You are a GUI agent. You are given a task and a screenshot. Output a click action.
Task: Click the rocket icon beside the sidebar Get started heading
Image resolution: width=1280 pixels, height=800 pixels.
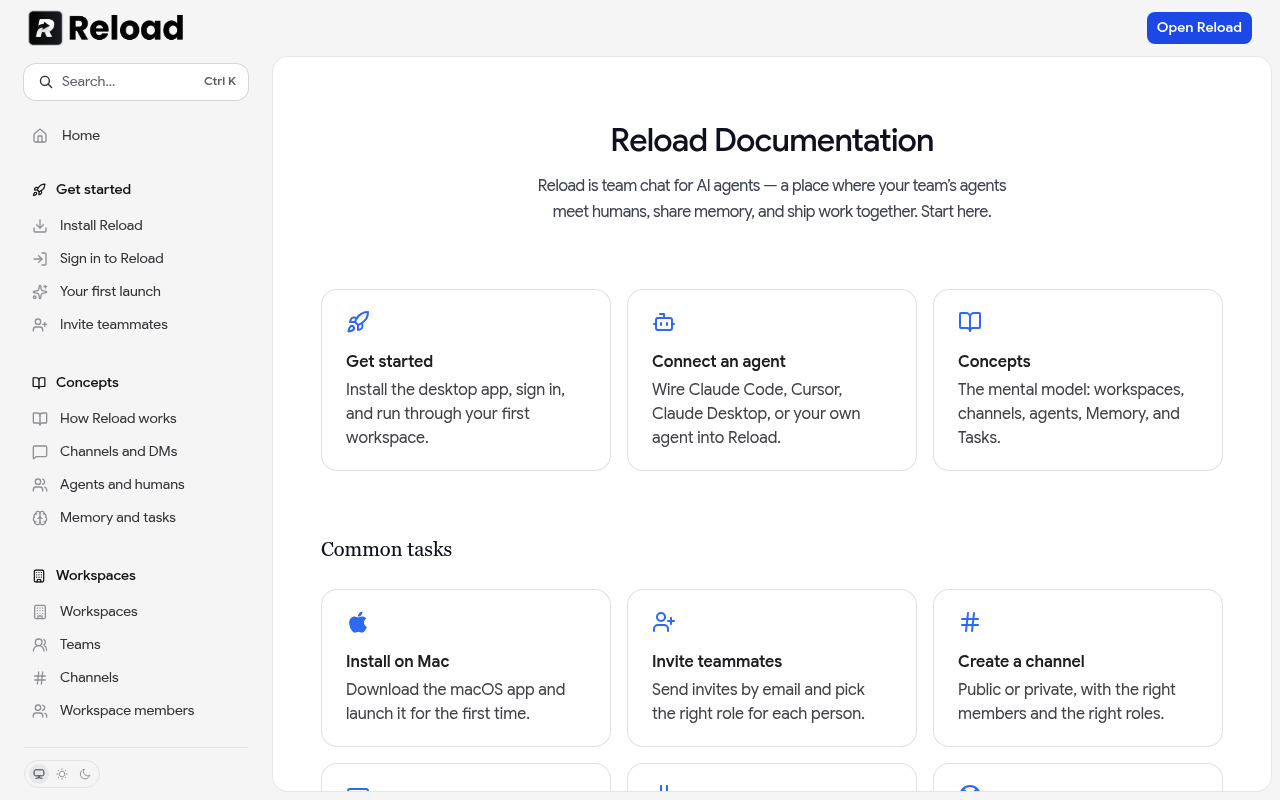pyautogui.click(x=39, y=190)
